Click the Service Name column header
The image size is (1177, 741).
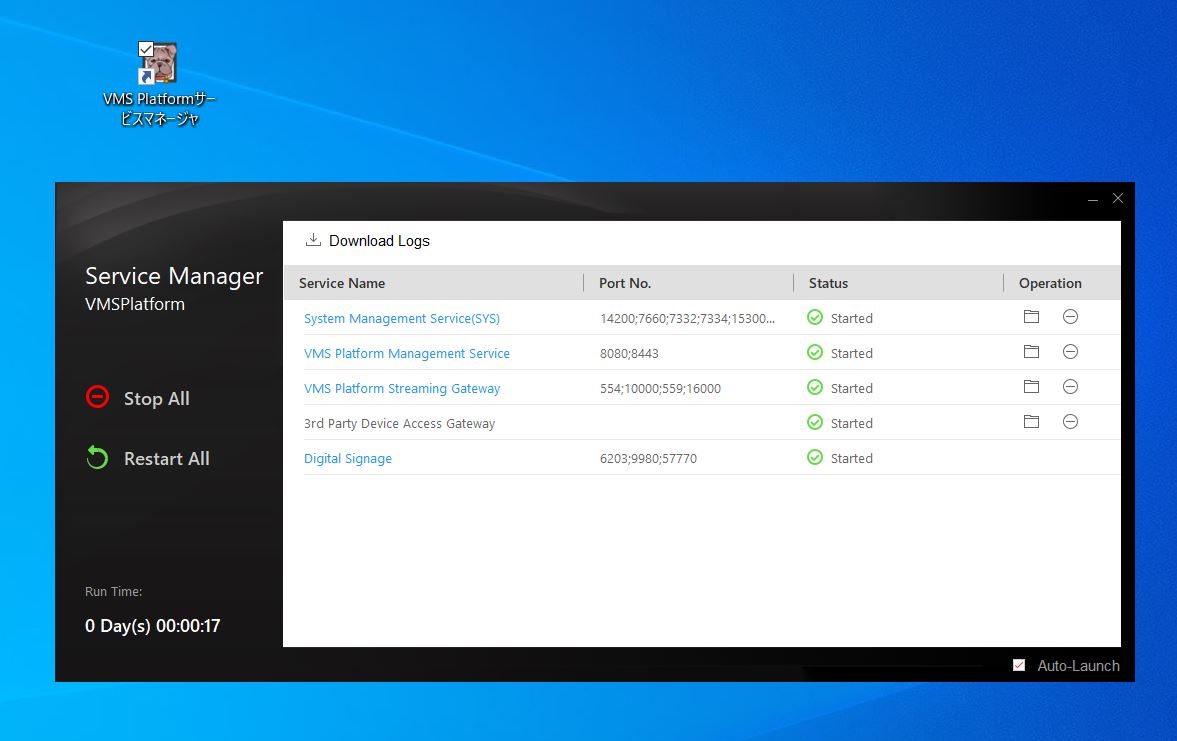point(342,283)
